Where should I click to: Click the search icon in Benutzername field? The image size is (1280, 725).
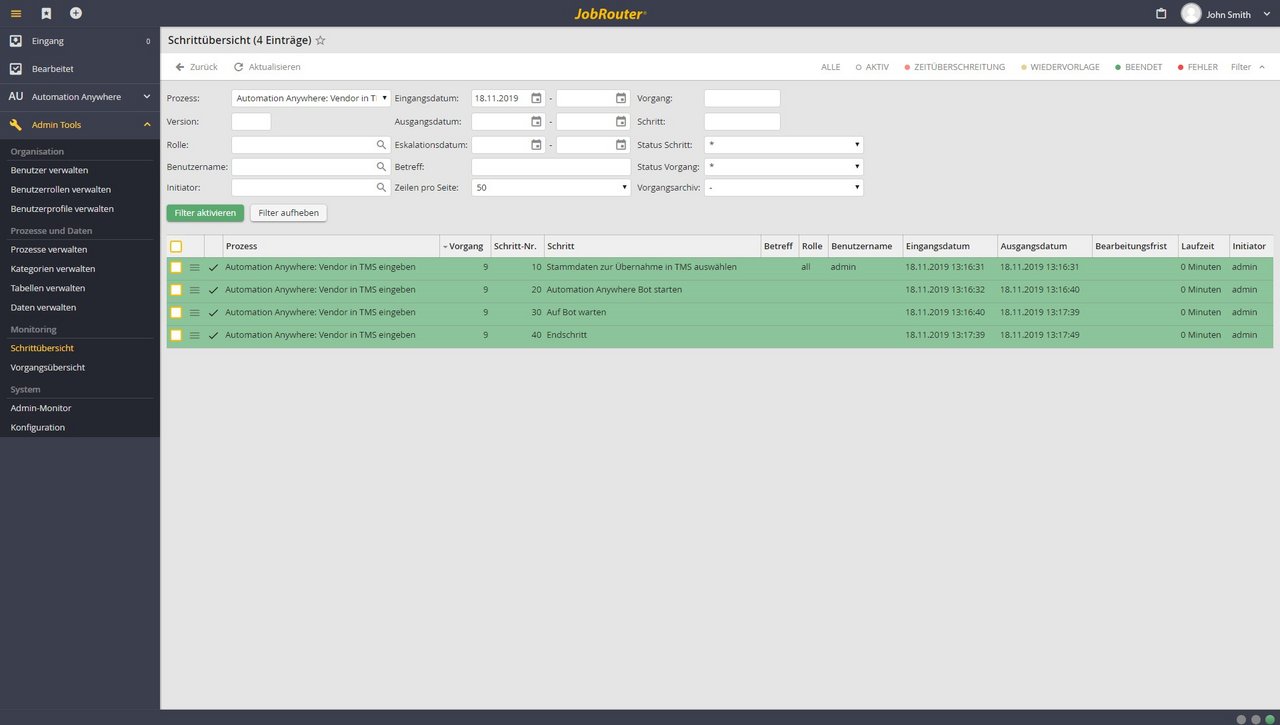[x=381, y=166]
